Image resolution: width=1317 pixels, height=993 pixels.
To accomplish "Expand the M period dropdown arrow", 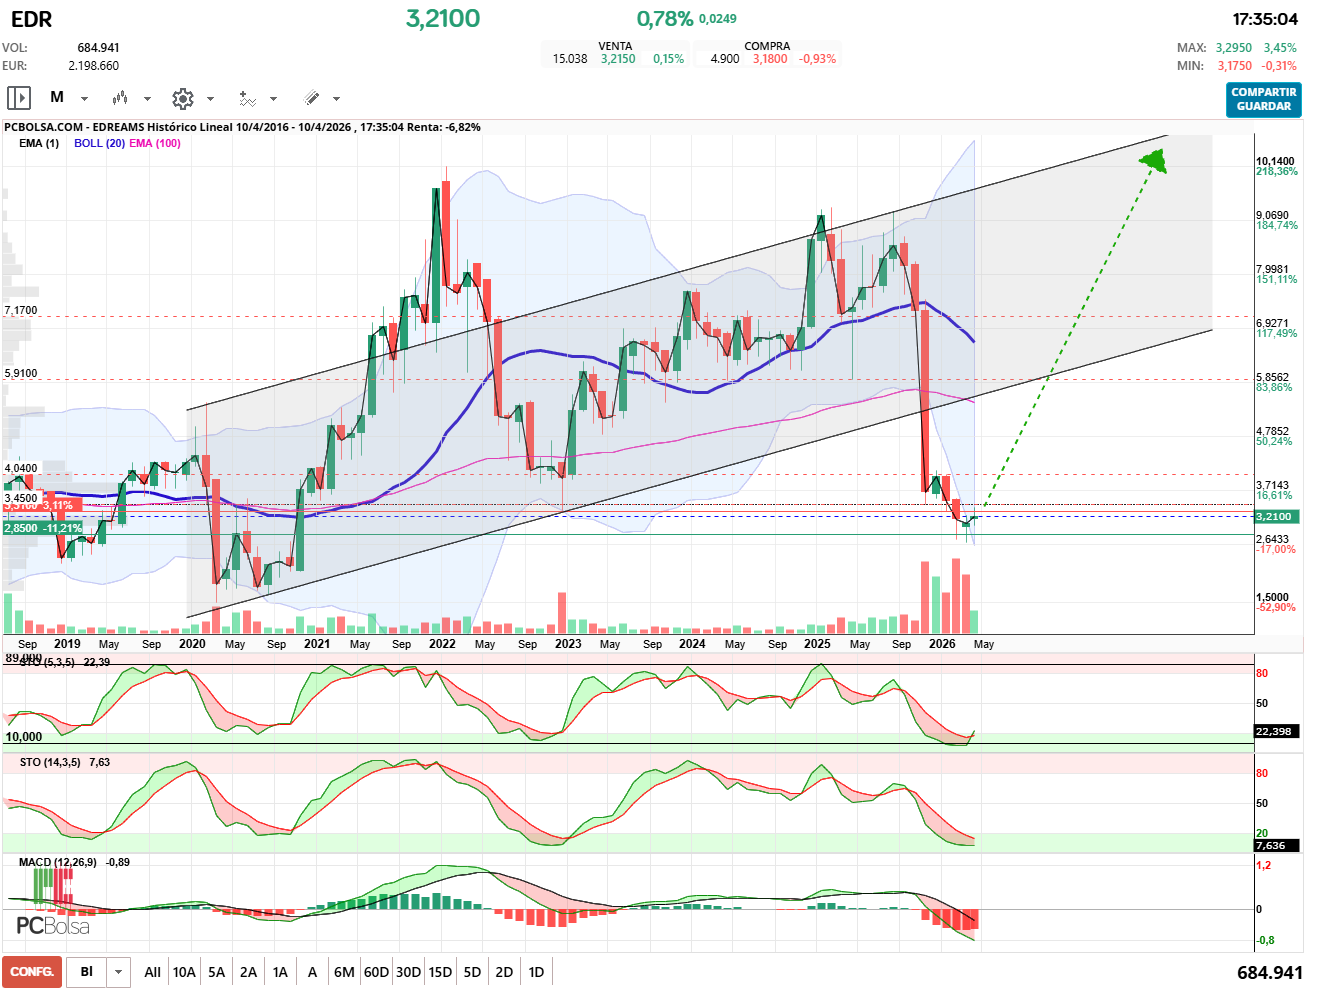I will 84,99.
